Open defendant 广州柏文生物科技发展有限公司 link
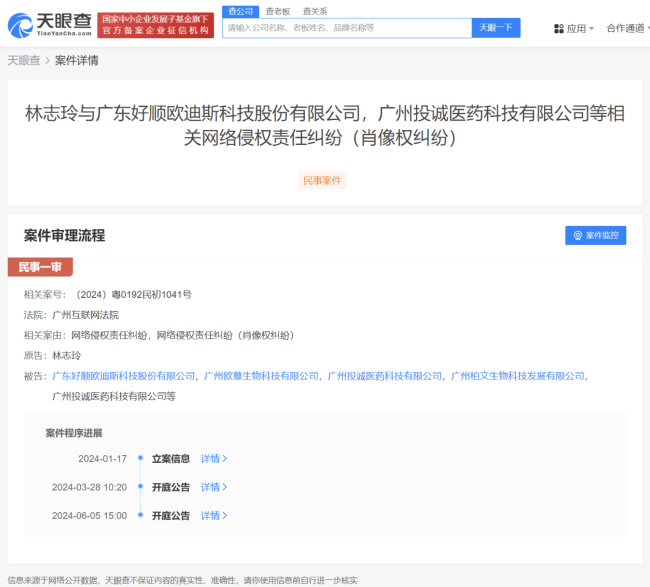The width and height of the screenshot is (650, 587). pos(517,376)
